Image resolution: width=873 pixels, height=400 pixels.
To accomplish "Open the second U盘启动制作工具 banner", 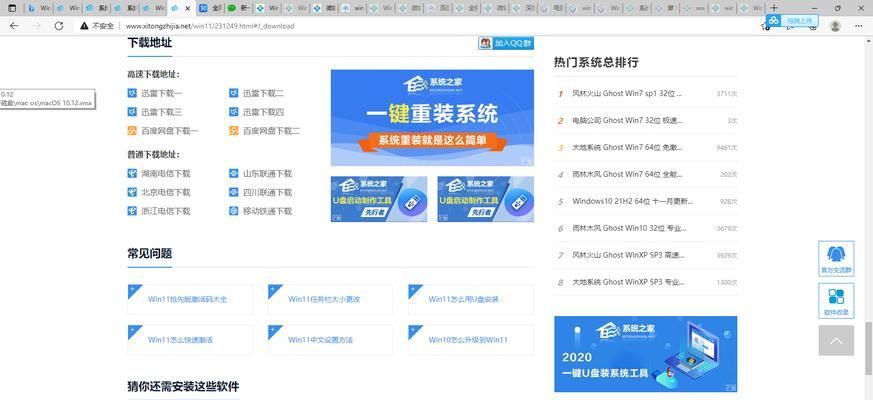I will tap(485, 199).
